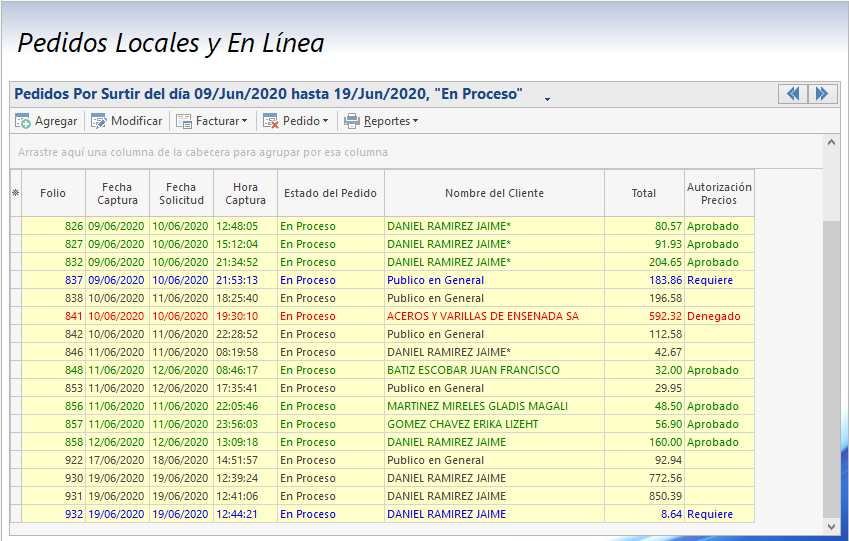
Task: Click the Facturar invoice icon
Action: click(184, 121)
